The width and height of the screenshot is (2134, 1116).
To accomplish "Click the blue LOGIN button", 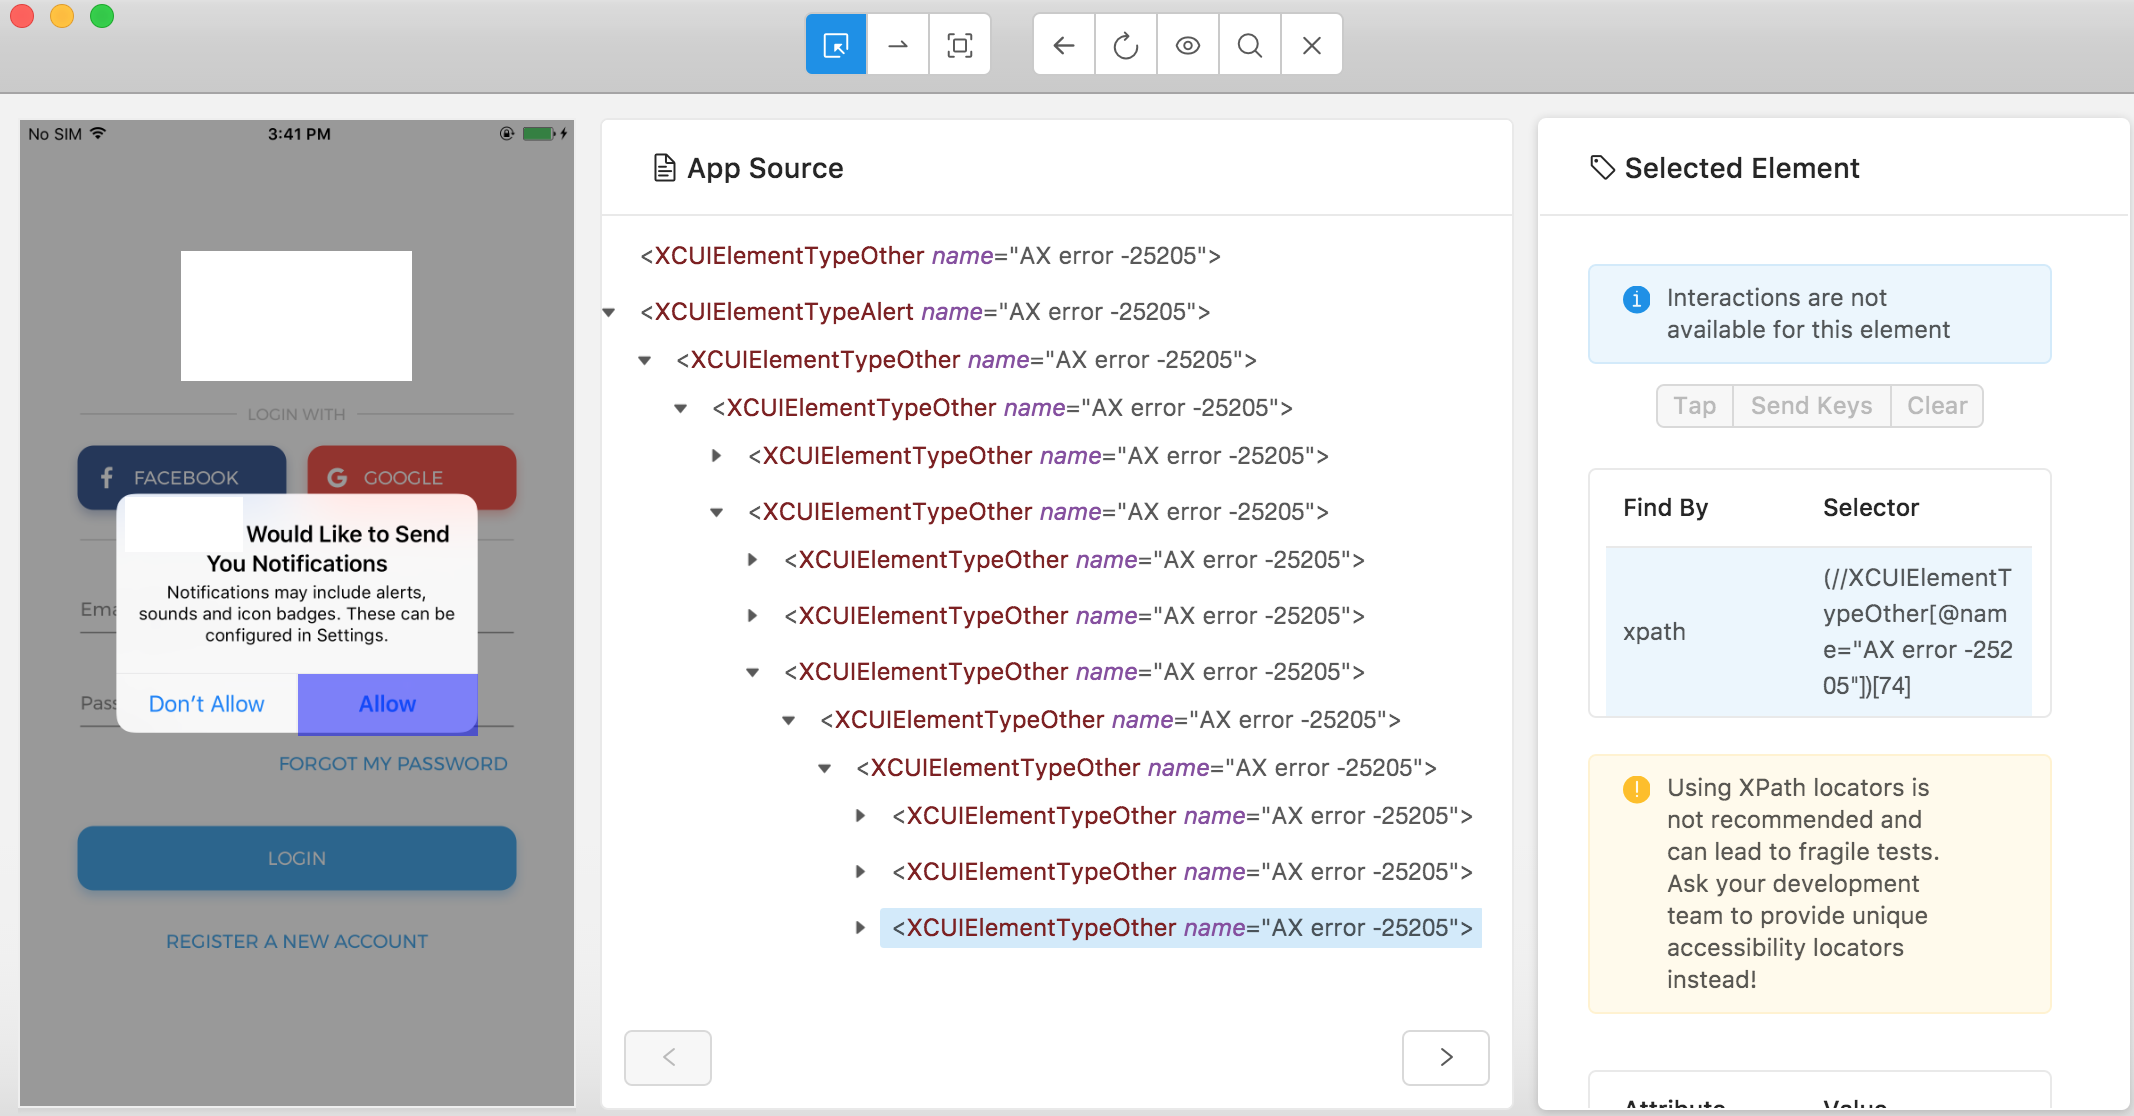I will [x=297, y=858].
